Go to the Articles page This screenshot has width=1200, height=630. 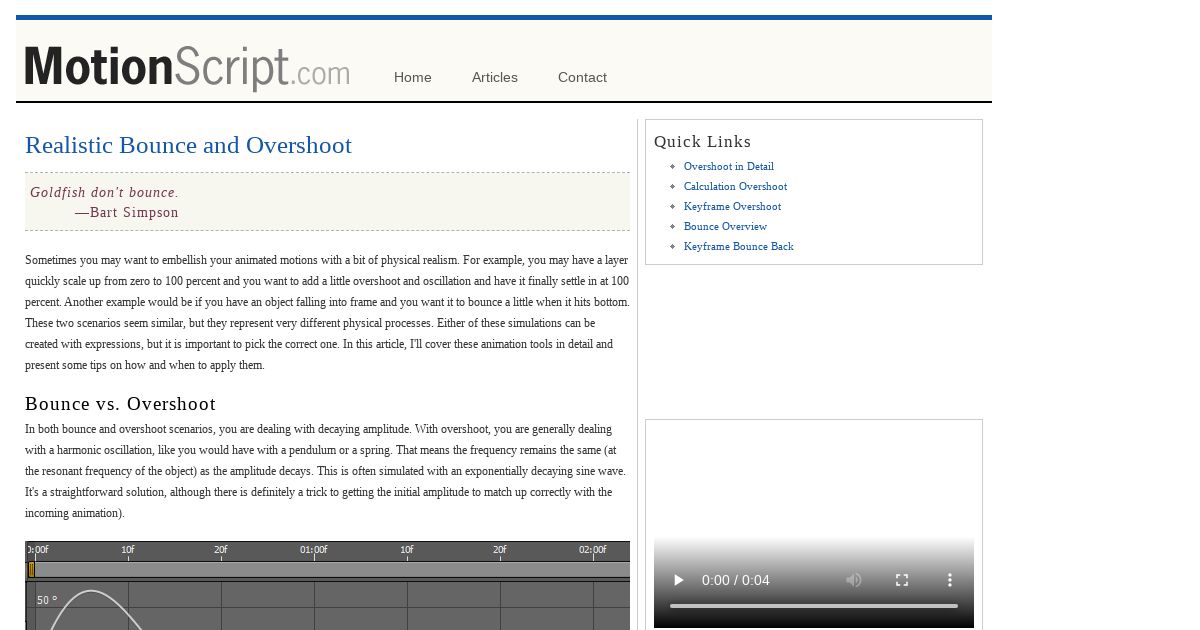pyautogui.click(x=495, y=77)
